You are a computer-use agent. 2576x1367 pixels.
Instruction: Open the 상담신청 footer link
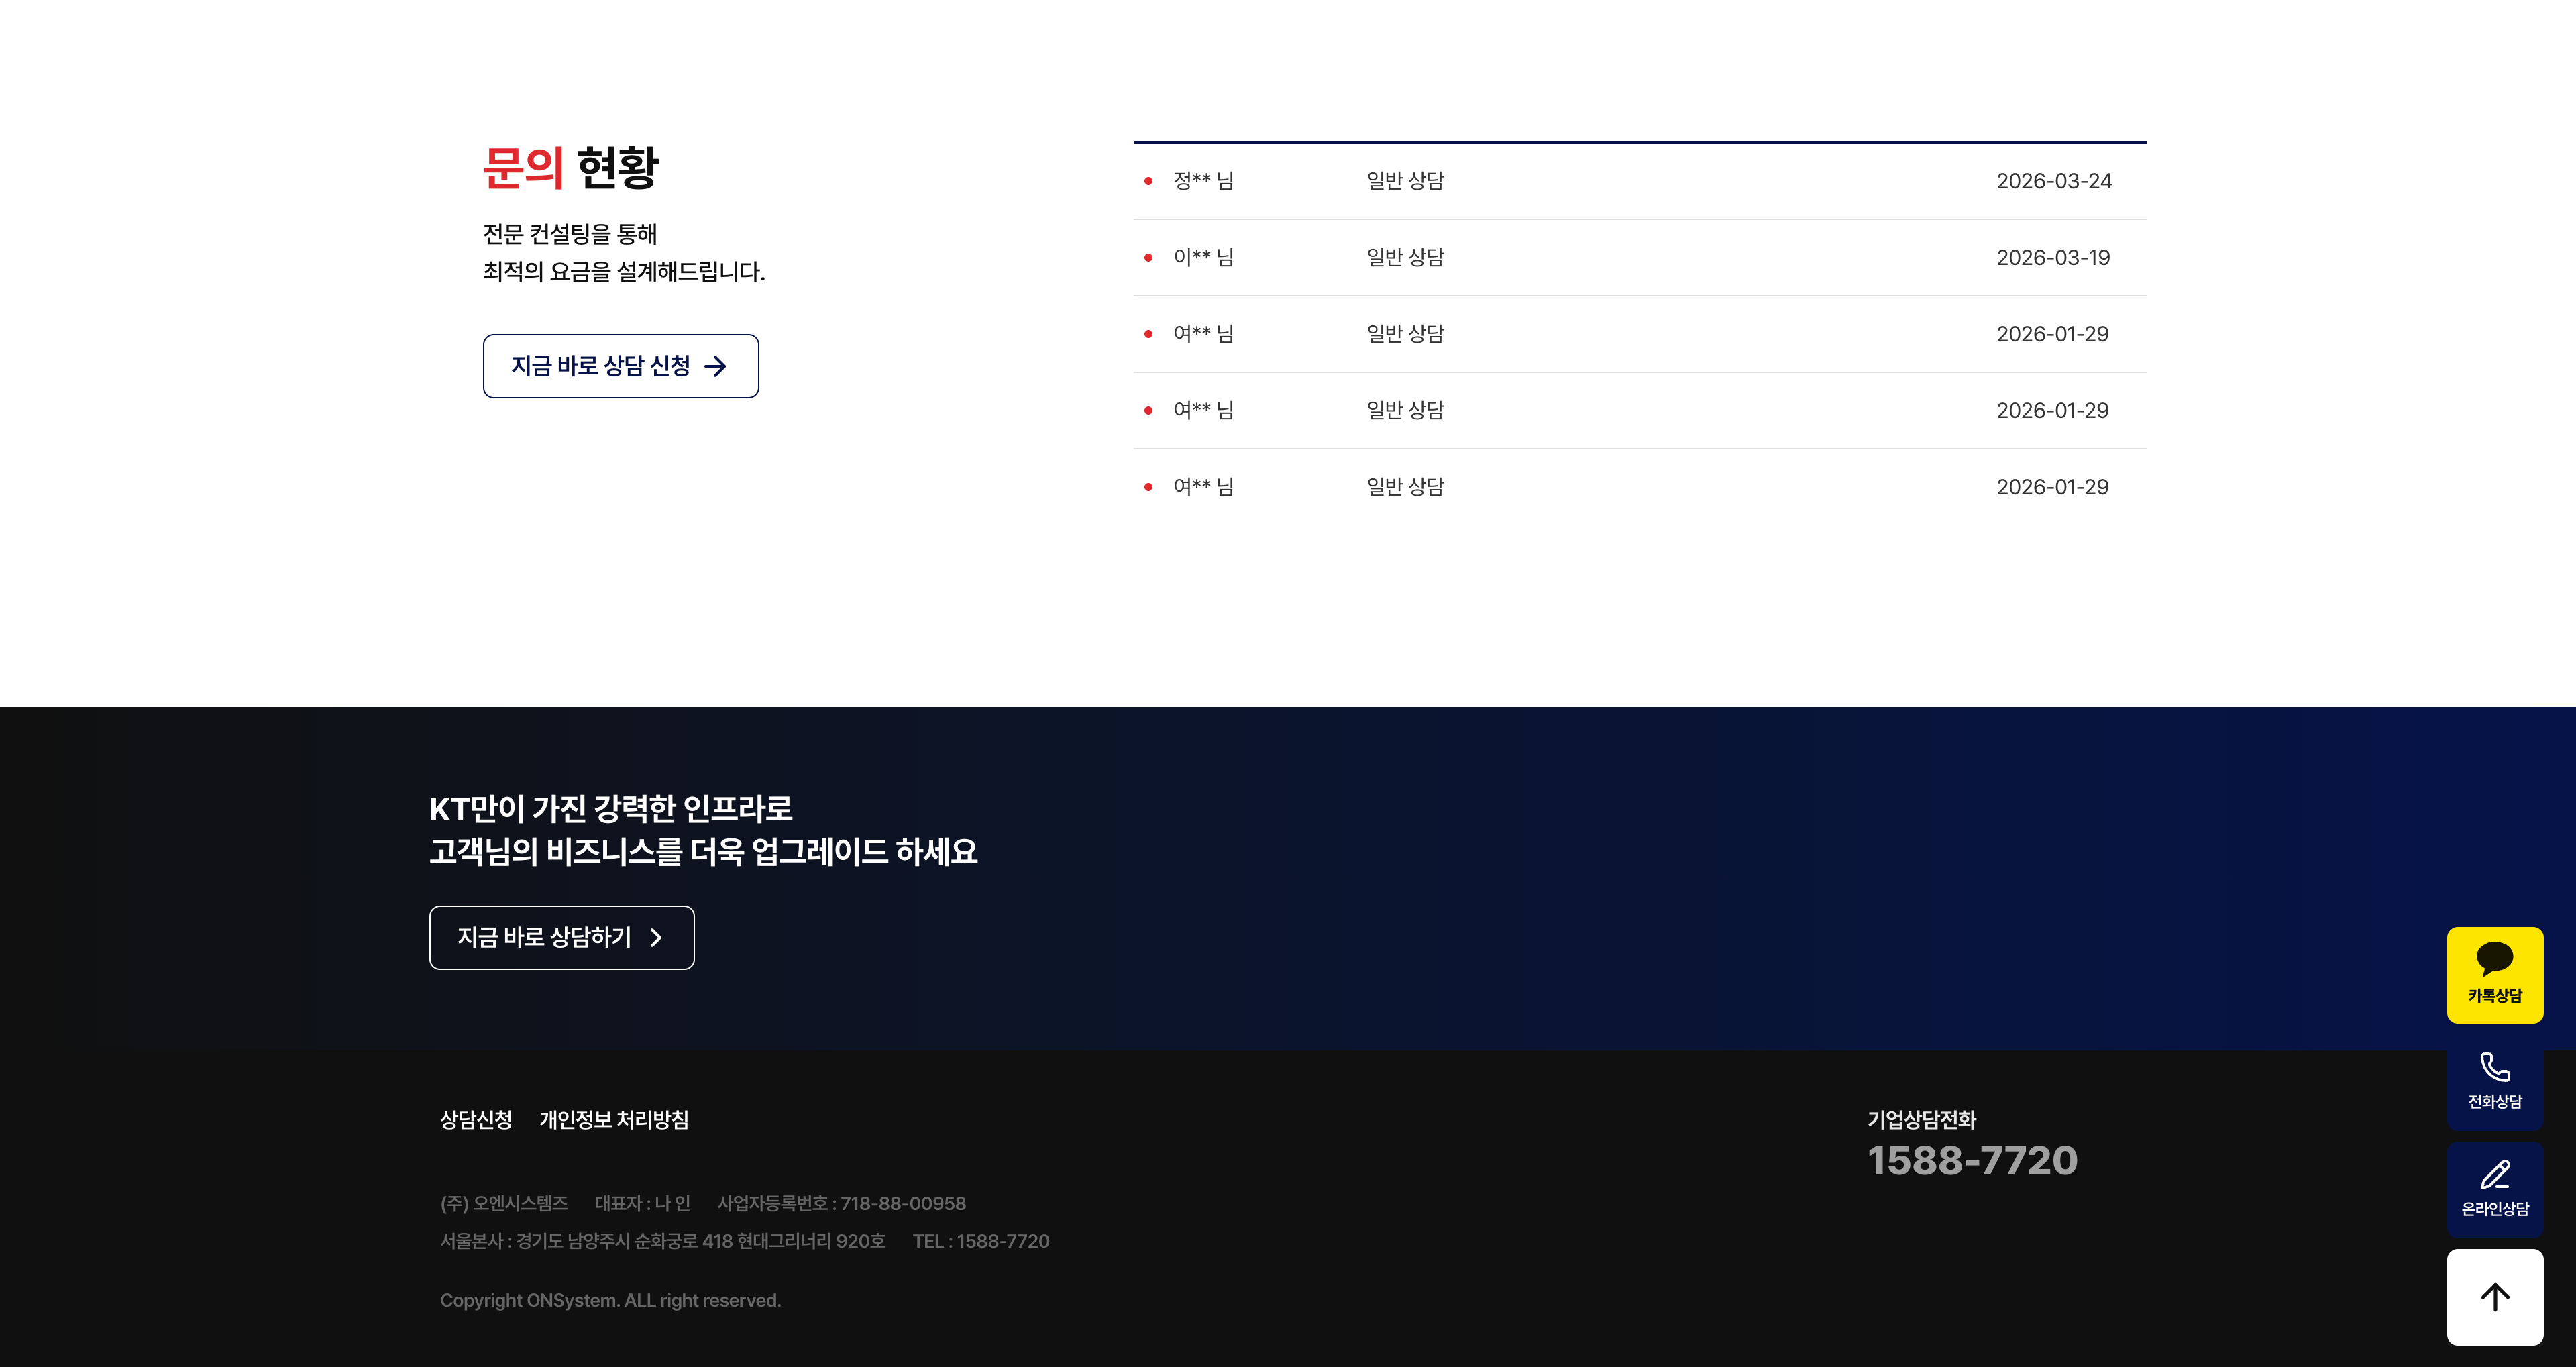pyautogui.click(x=476, y=1119)
